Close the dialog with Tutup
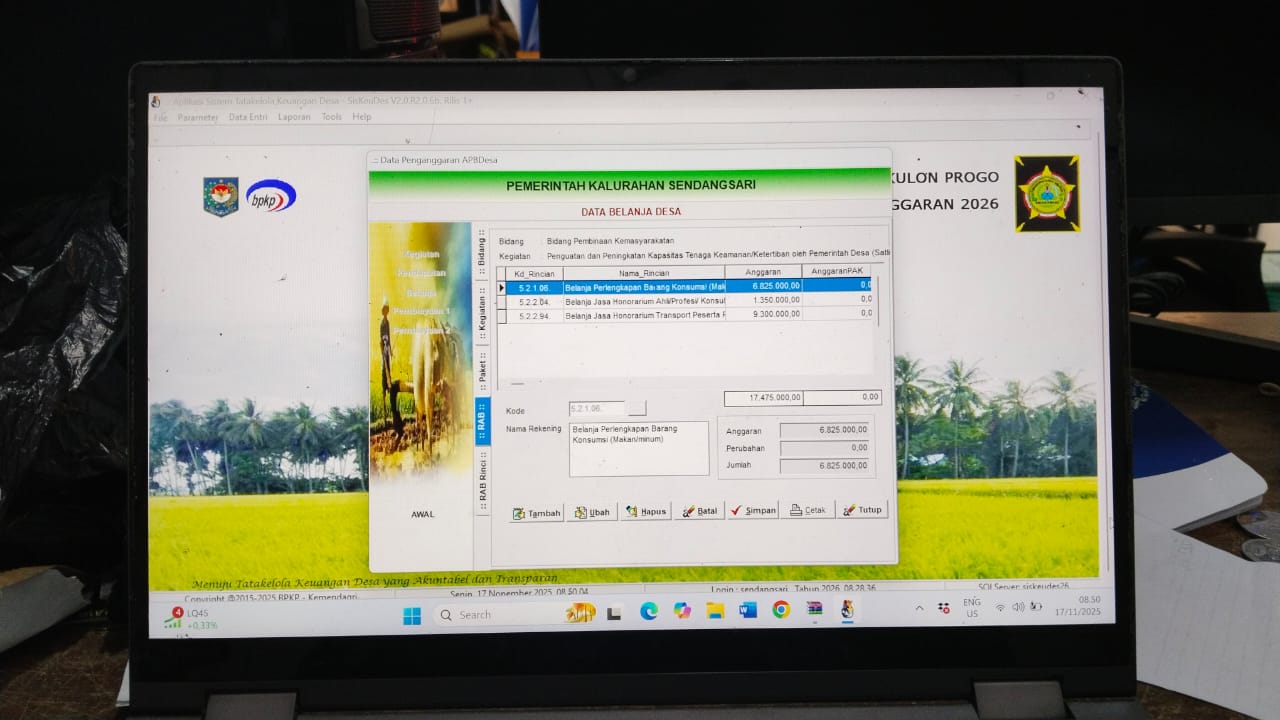Screen dimensions: 1280x720 (x=861, y=510)
